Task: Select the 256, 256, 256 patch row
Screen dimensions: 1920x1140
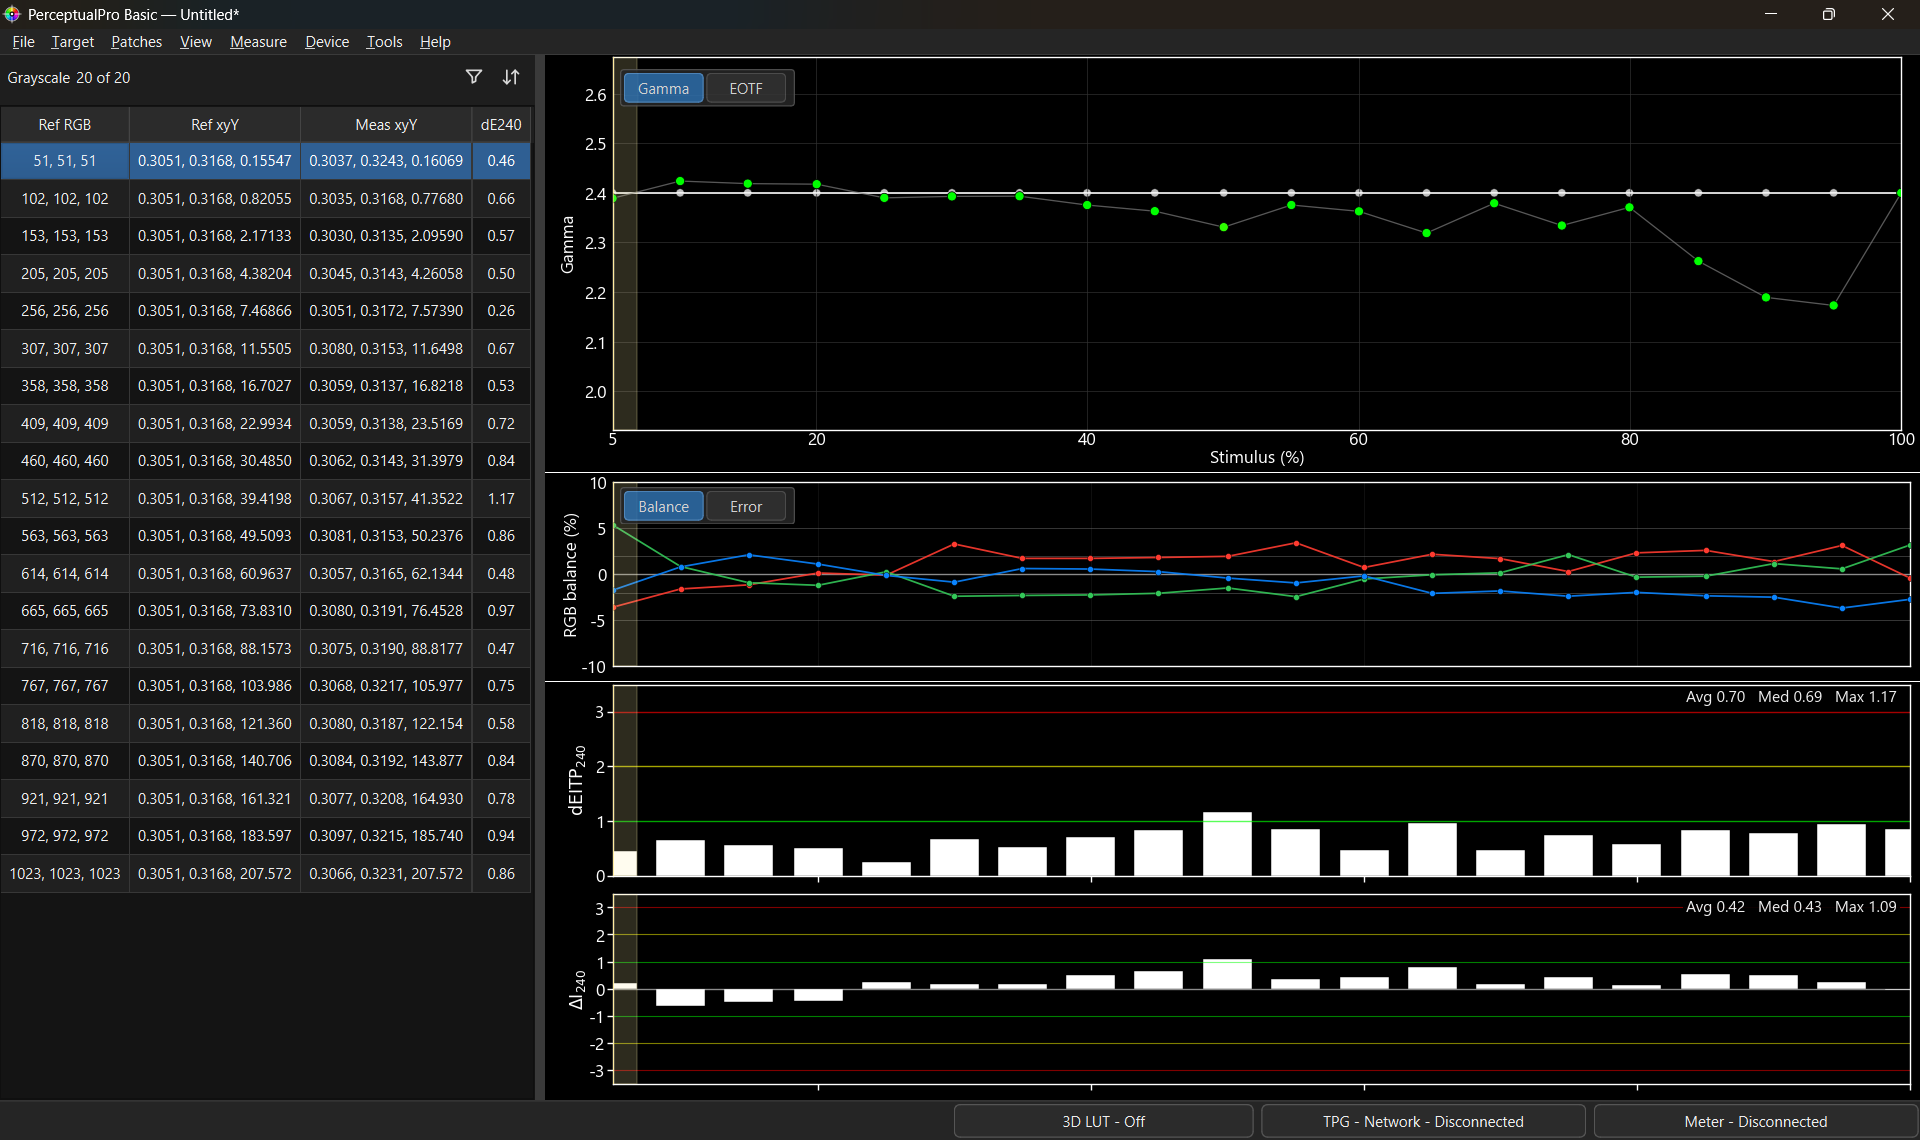Action: (x=266, y=311)
